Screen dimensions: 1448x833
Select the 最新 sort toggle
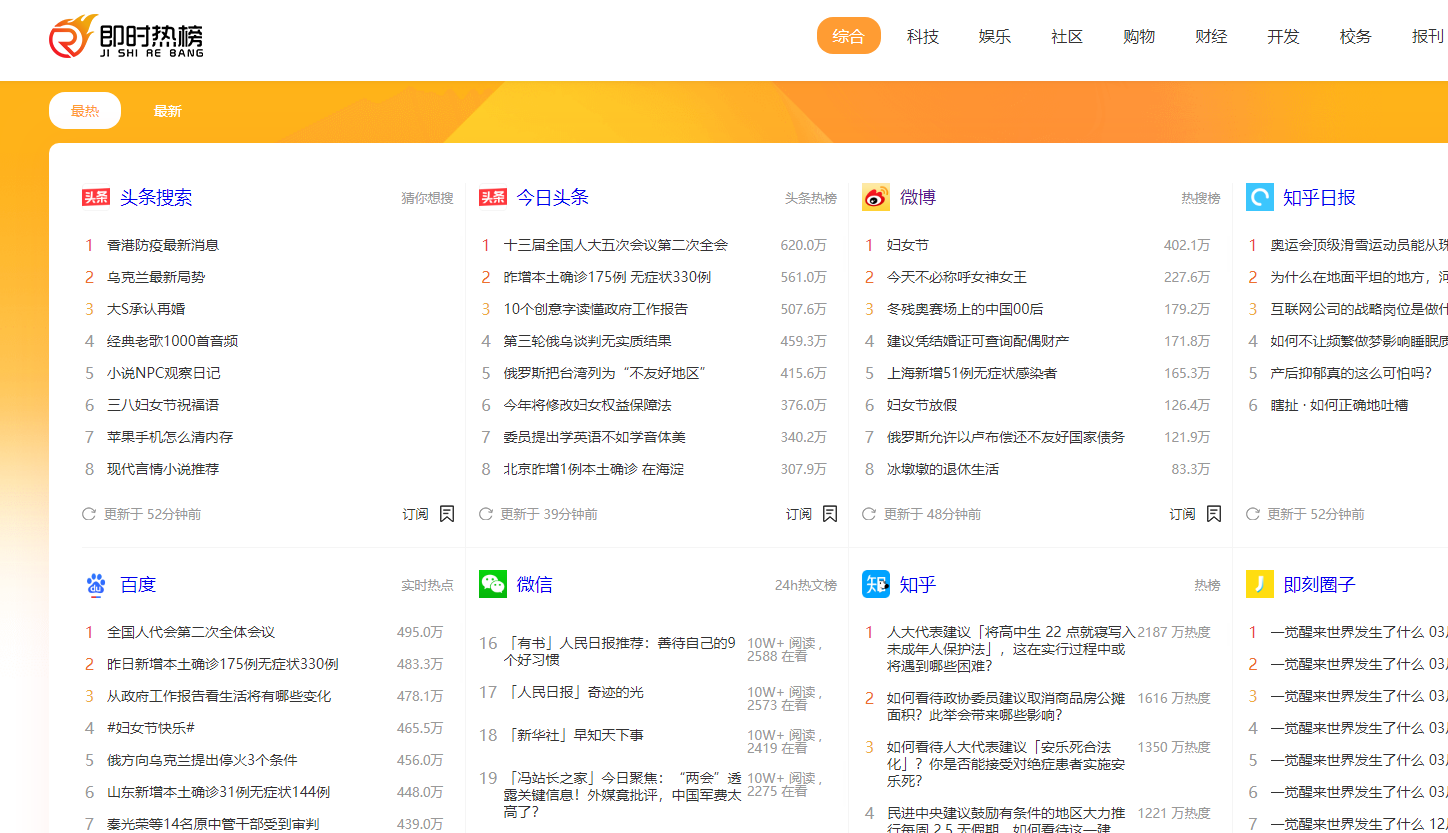168,111
